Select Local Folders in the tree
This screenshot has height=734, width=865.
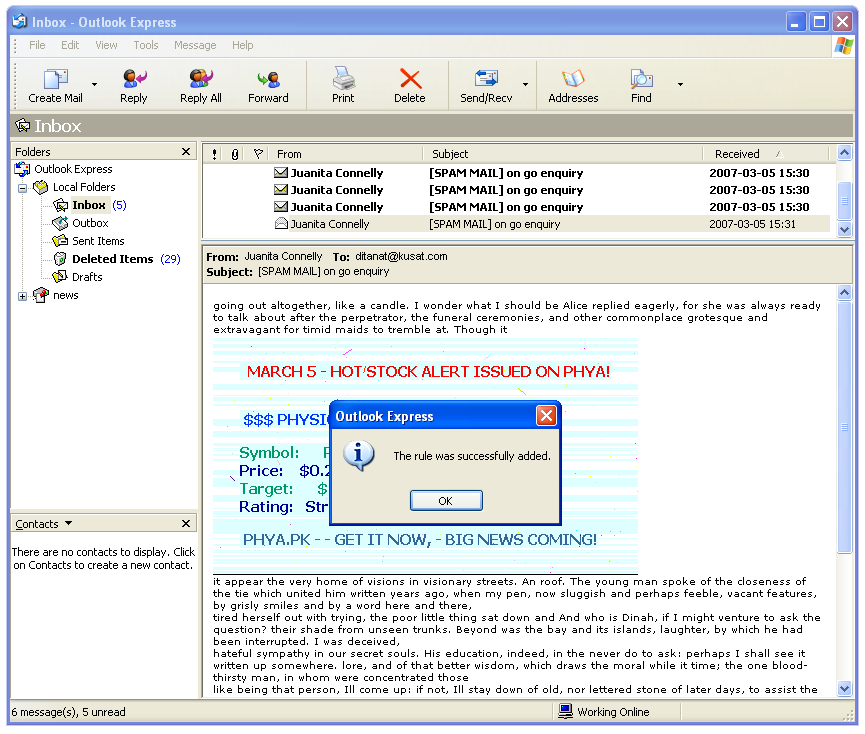coord(84,187)
